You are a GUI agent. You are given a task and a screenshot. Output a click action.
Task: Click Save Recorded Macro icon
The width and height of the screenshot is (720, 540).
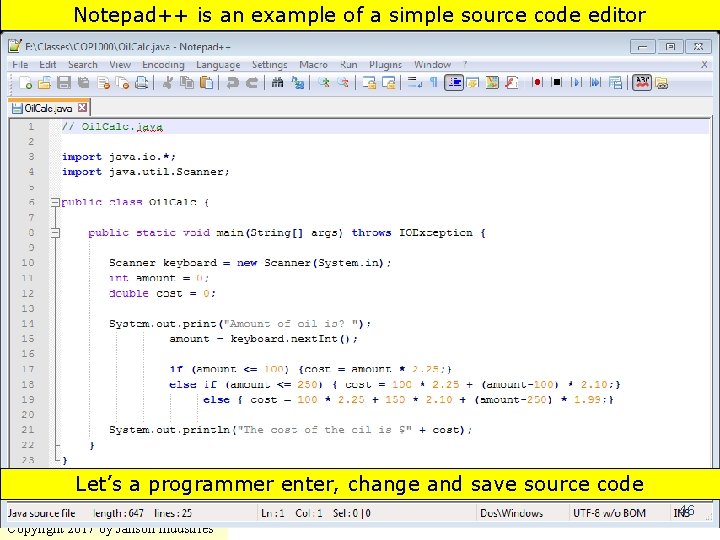point(615,83)
